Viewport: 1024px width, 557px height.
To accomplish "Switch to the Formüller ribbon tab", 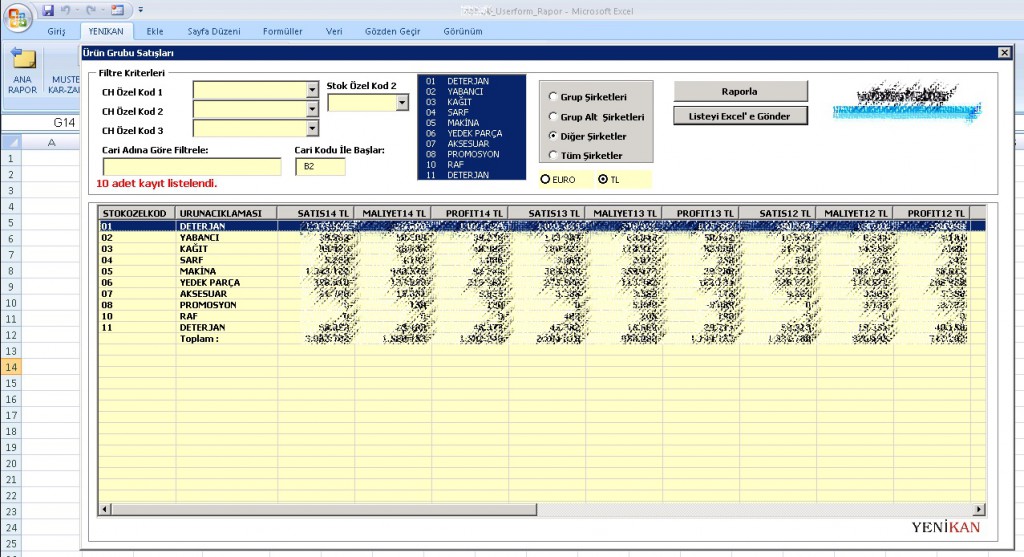I will pos(282,31).
